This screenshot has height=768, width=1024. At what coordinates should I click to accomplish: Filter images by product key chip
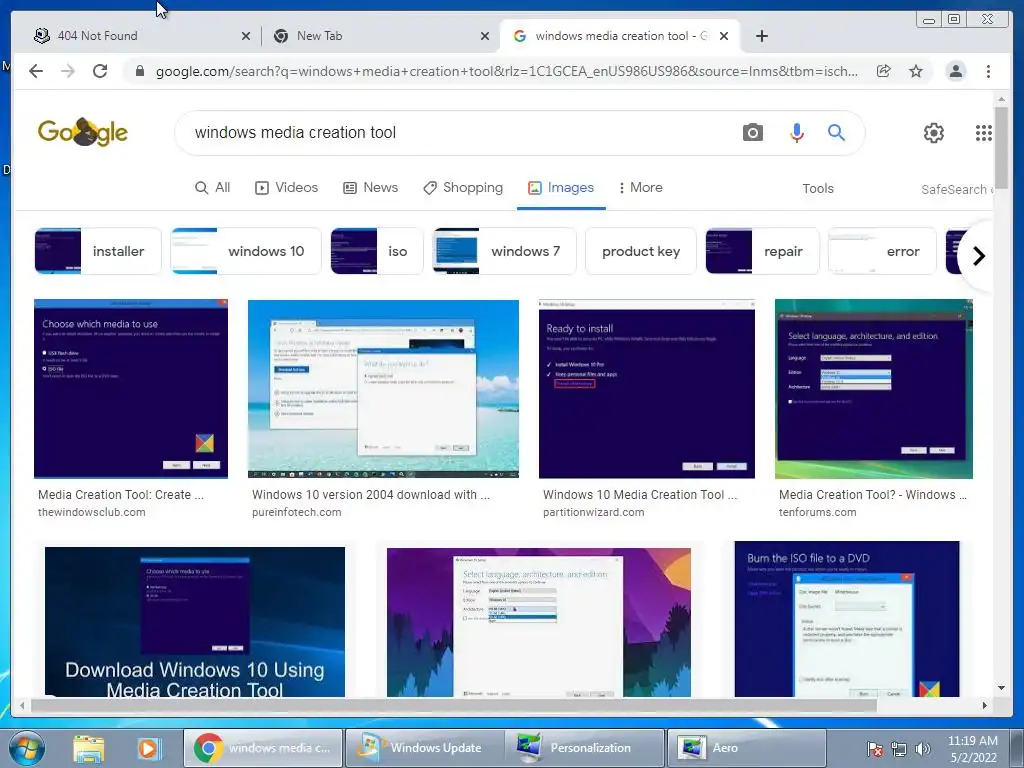click(641, 251)
